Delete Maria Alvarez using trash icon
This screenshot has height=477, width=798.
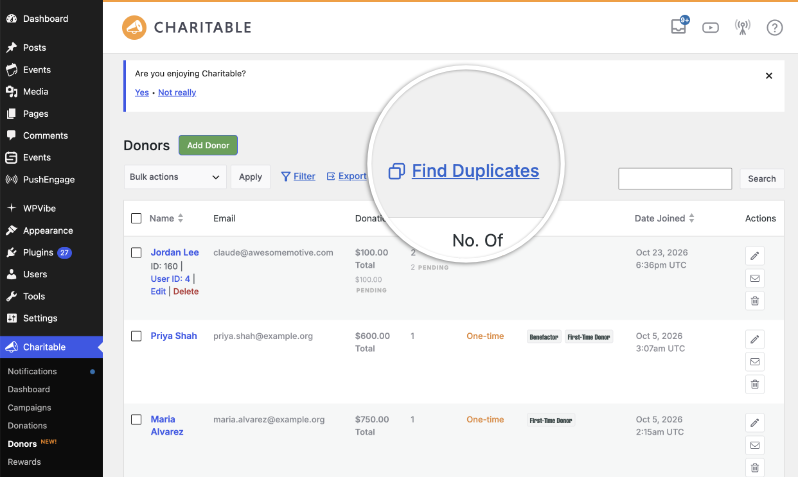pos(755,467)
